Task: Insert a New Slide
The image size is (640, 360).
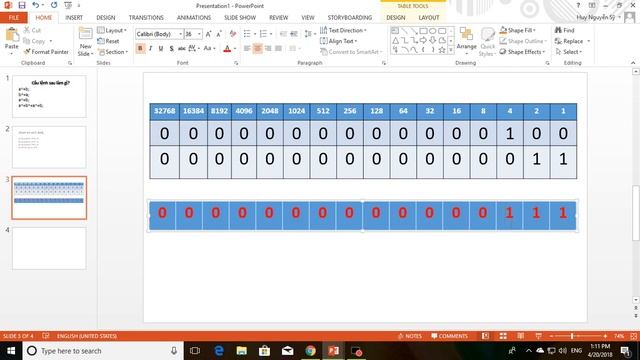Action: (85, 42)
